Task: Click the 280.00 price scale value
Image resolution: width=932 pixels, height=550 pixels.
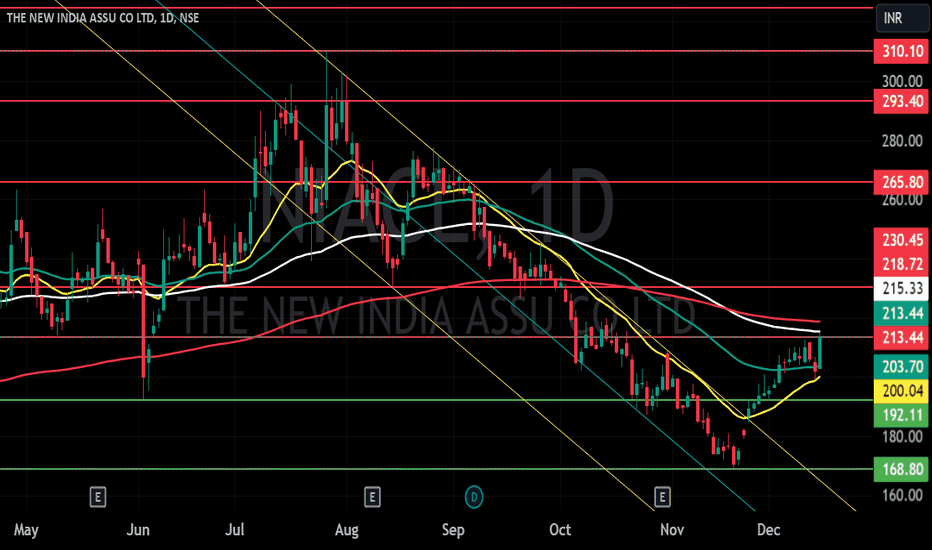Action: [902, 141]
